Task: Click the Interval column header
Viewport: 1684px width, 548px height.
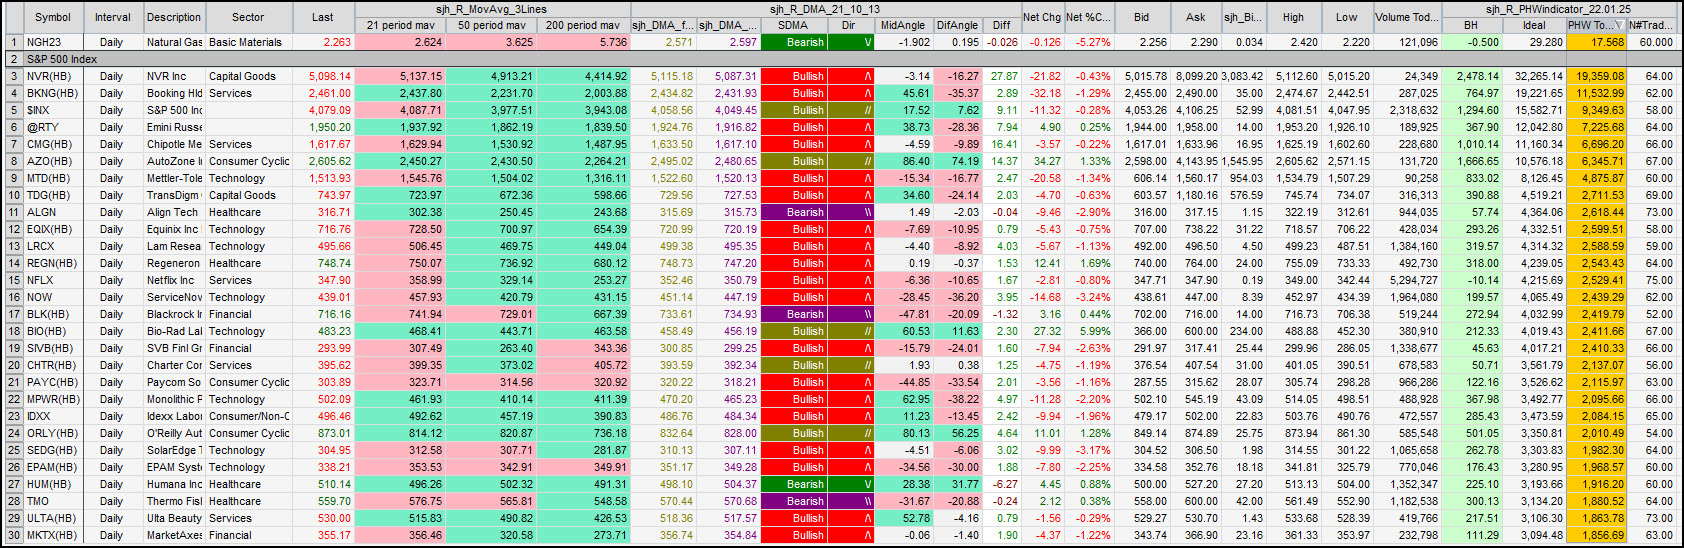Action: (113, 17)
